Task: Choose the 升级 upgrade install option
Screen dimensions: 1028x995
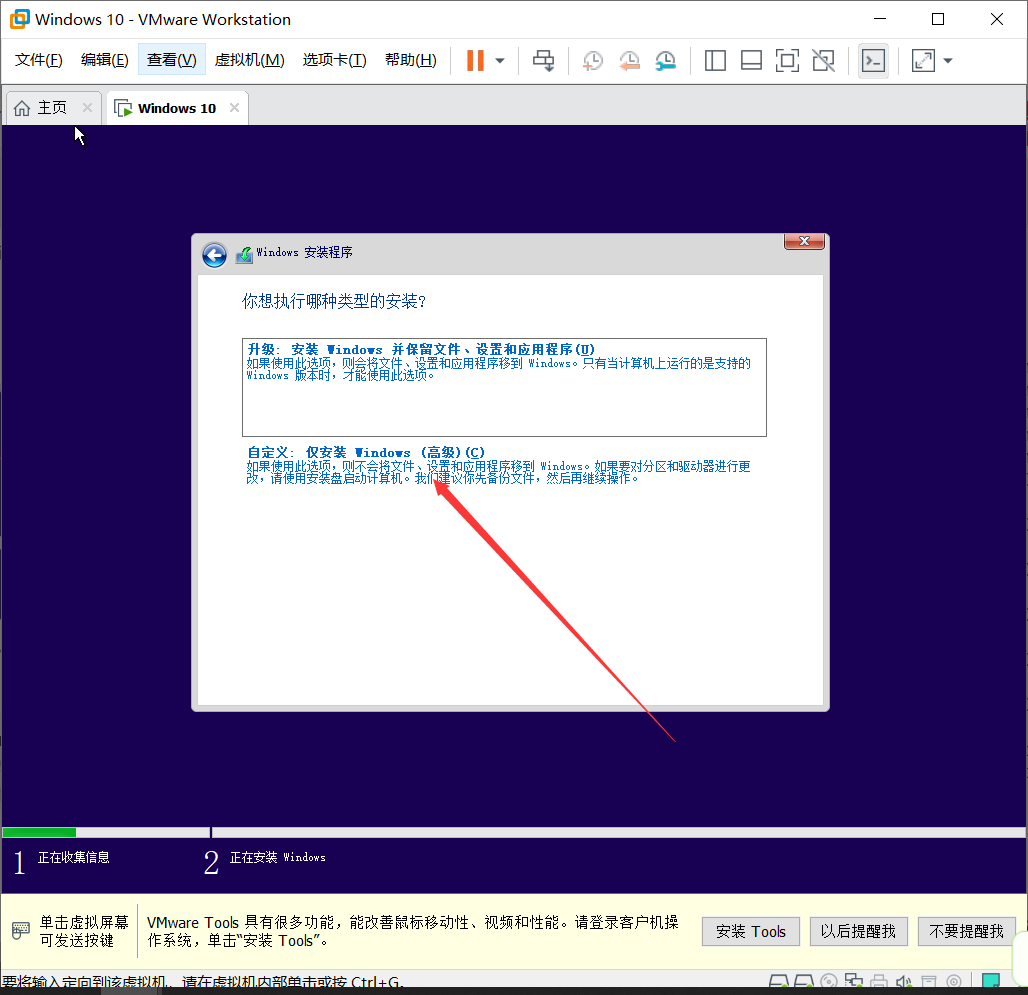Action: pyautogui.click(x=504, y=387)
